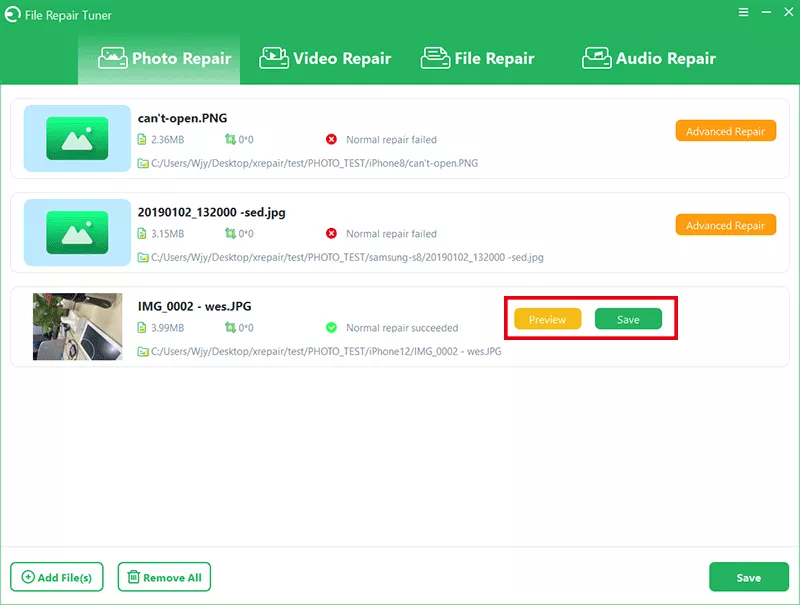Click the failed status icon for 20190102_132000 -sed.jpg
This screenshot has width=800, height=605.
click(x=331, y=233)
